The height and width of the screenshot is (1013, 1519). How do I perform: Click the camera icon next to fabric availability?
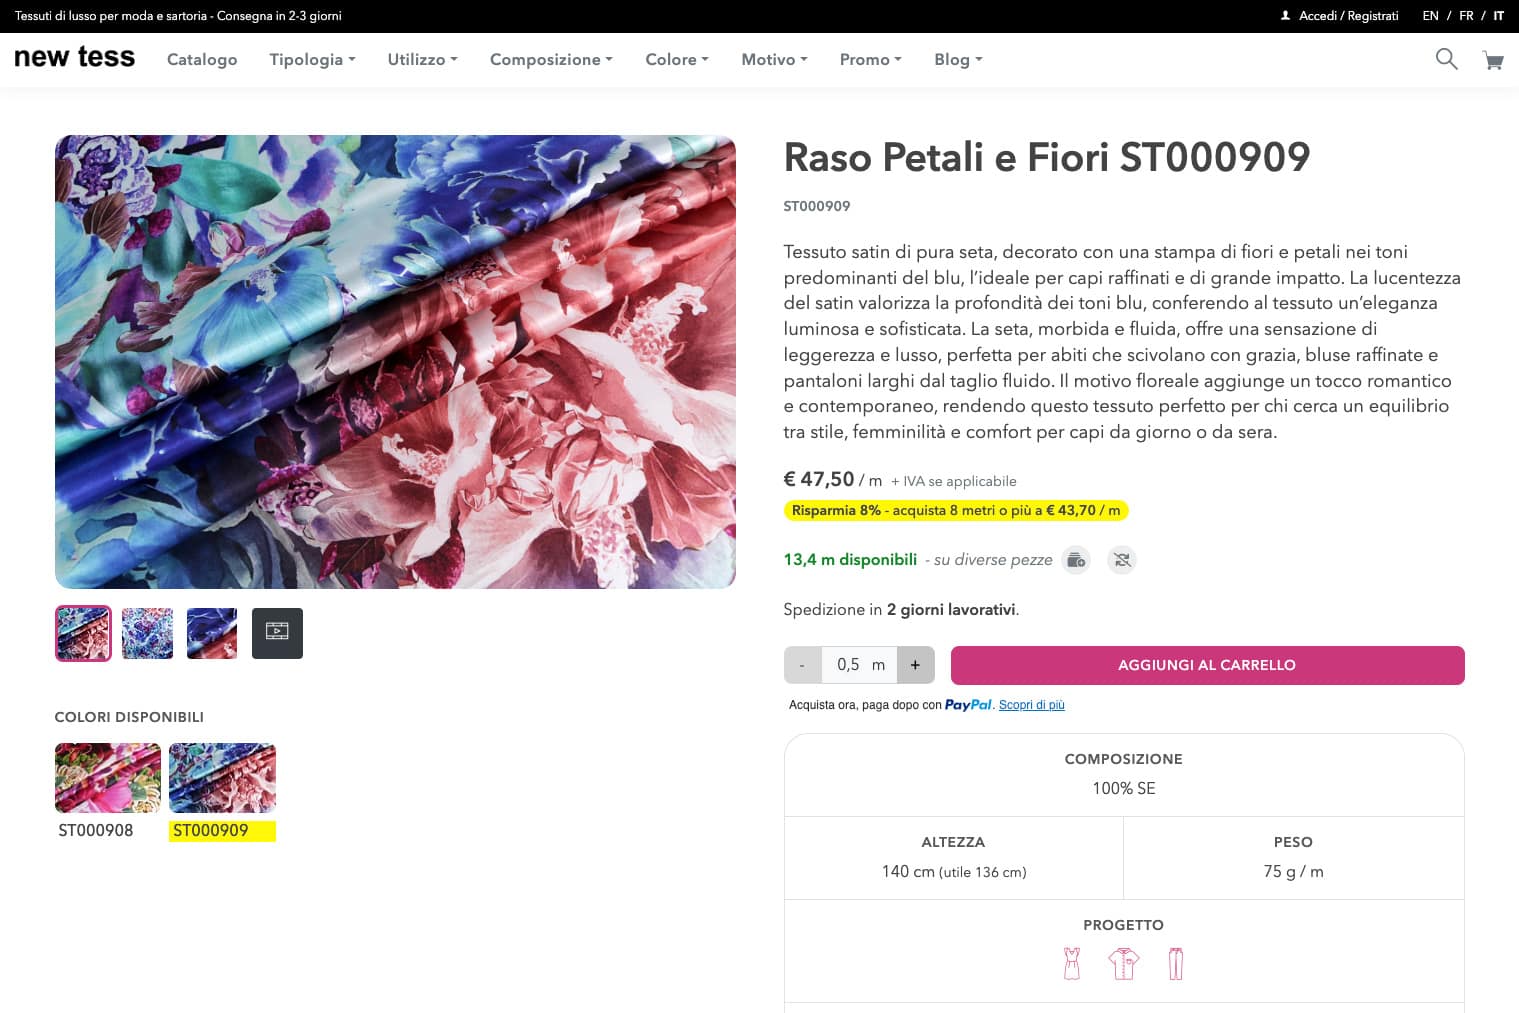pos(1076,560)
